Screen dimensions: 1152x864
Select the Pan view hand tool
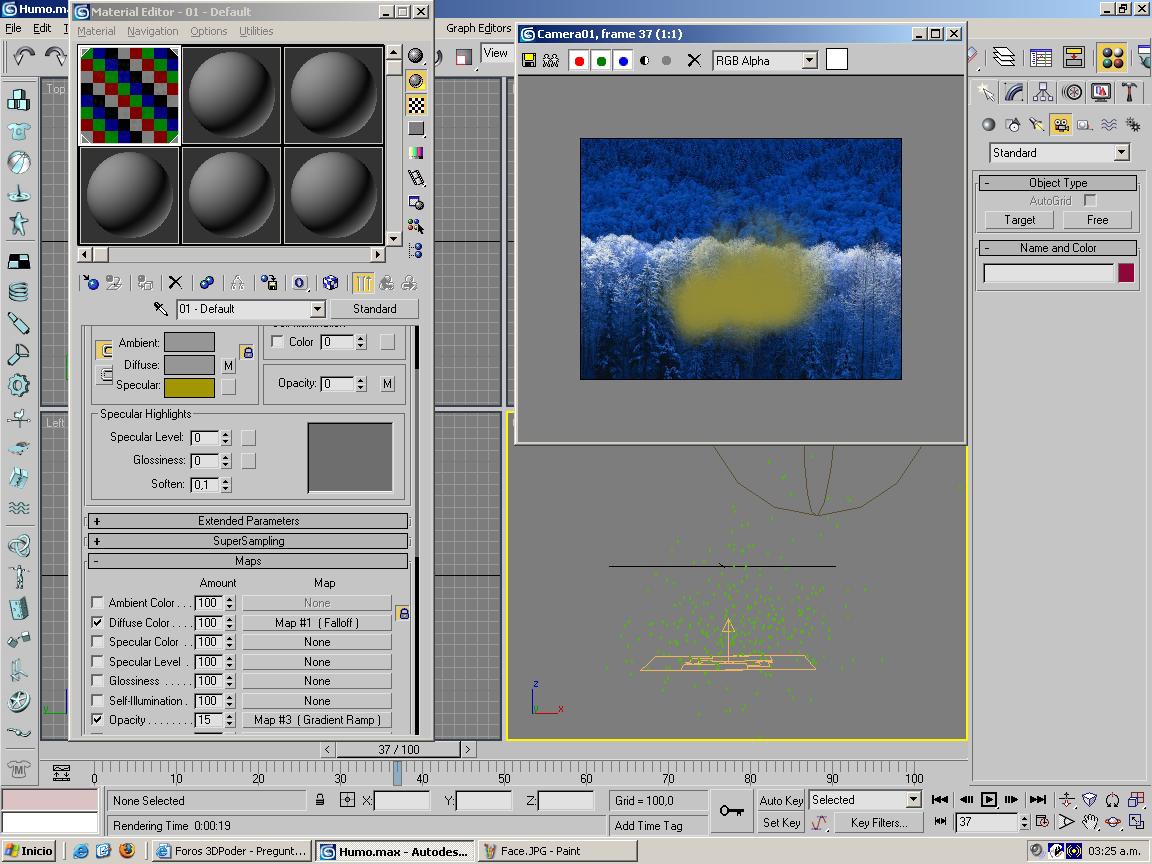click(1090, 822)
